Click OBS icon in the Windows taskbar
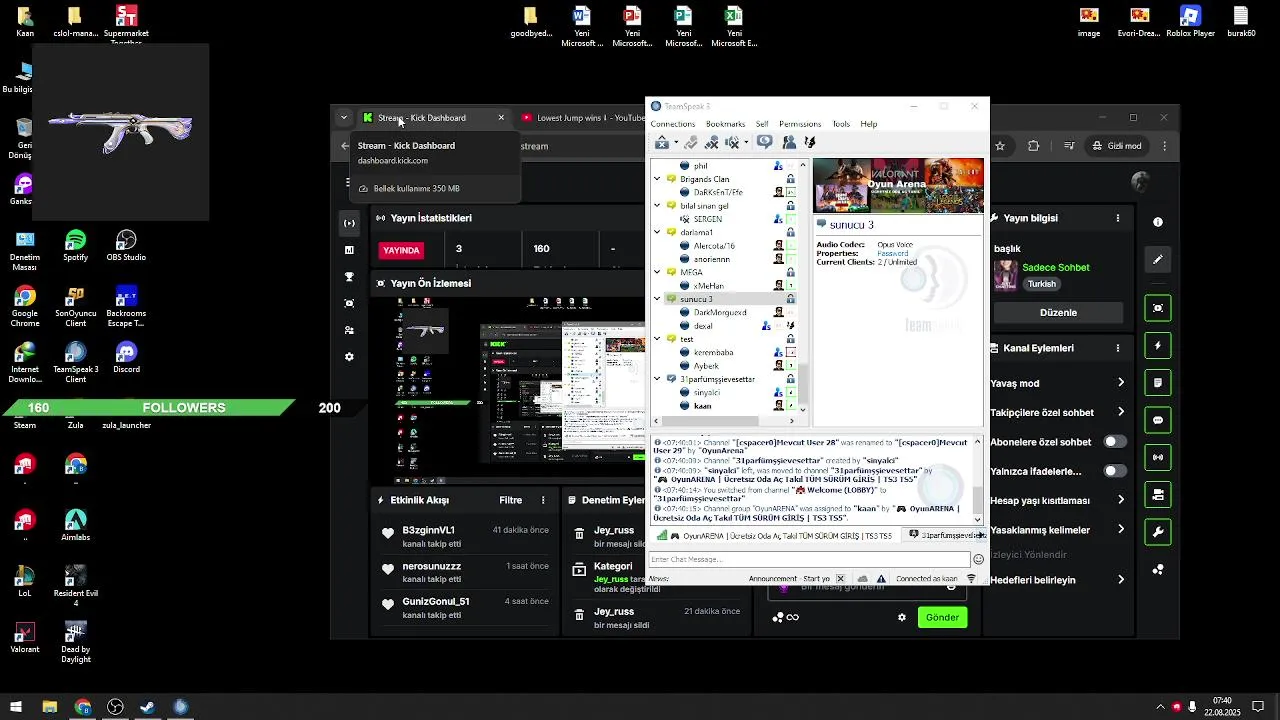The width and height of the screenshot is (1280, 720). (x=115, y=707)
